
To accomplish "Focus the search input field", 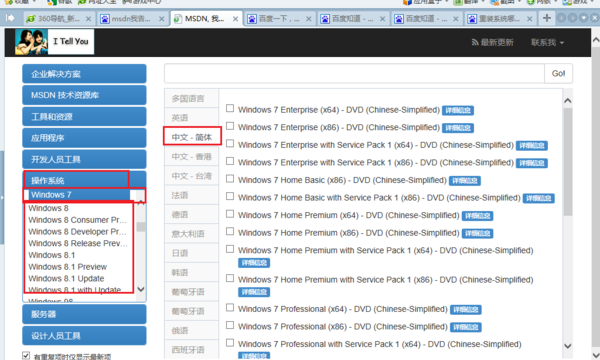I will [x=354, y=73].
